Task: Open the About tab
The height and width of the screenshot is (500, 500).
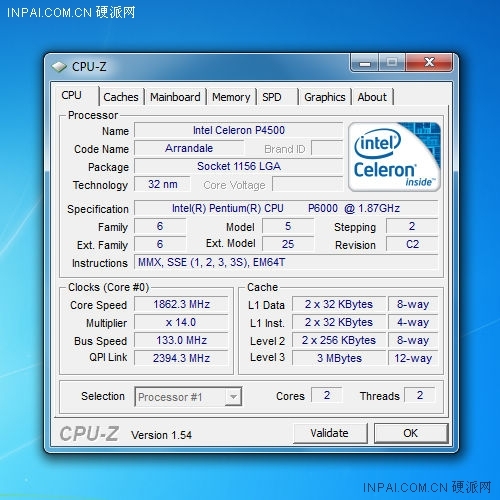Action: pos(372,97)
